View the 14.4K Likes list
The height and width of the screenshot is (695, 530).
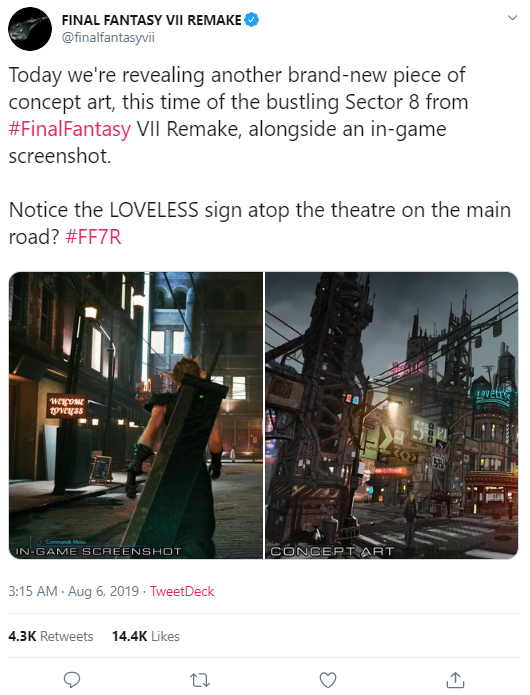146,636
